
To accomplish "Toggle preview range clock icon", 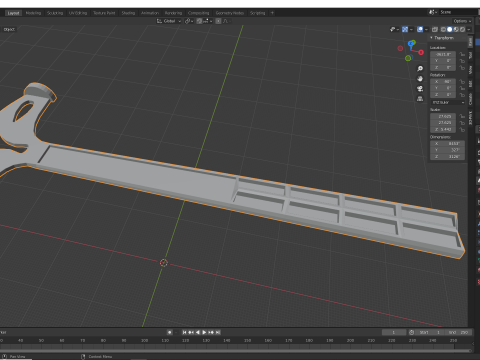I will pos(412,332).
